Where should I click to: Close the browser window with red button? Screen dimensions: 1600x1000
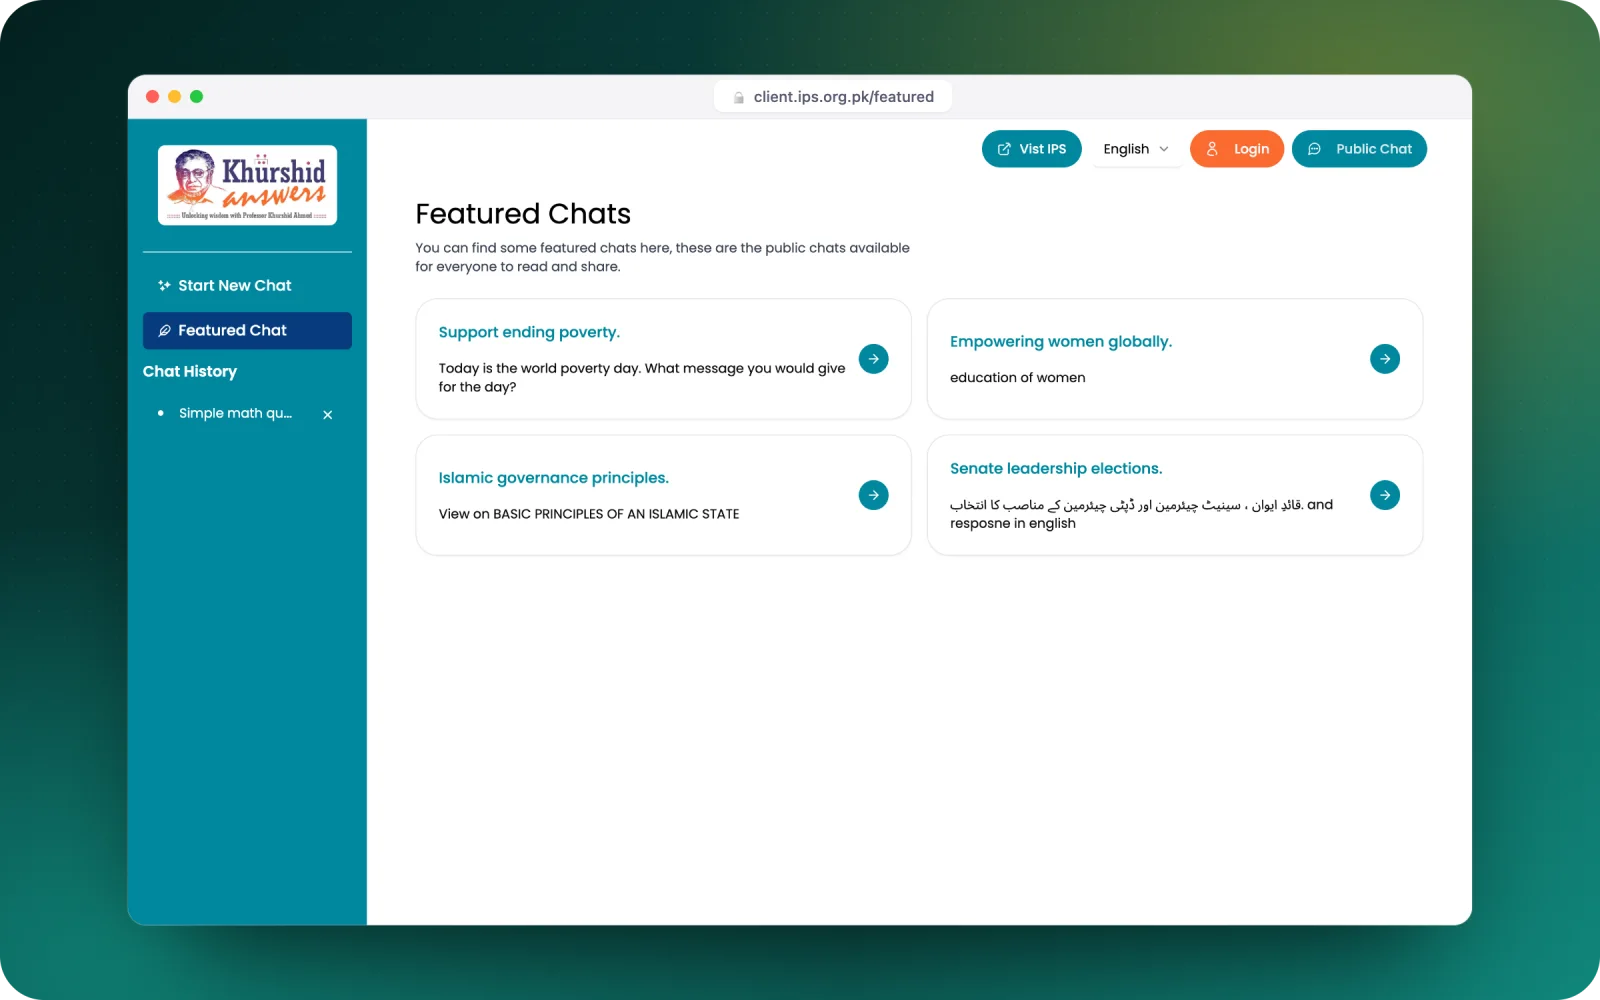[x=152, y=97]
